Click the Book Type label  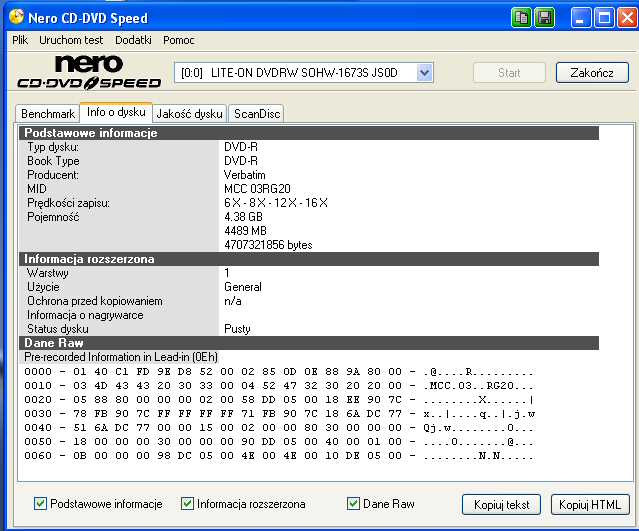point(53,161)
